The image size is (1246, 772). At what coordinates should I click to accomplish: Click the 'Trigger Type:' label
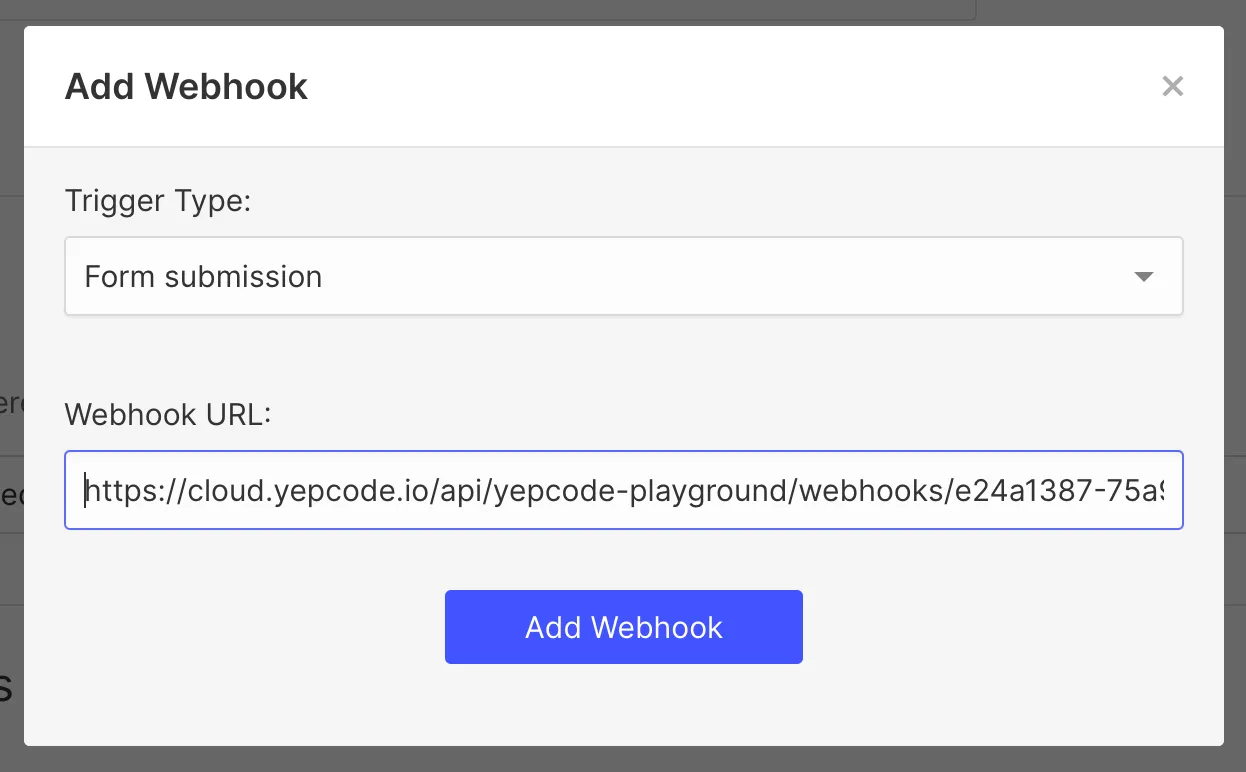coord(158,201)
